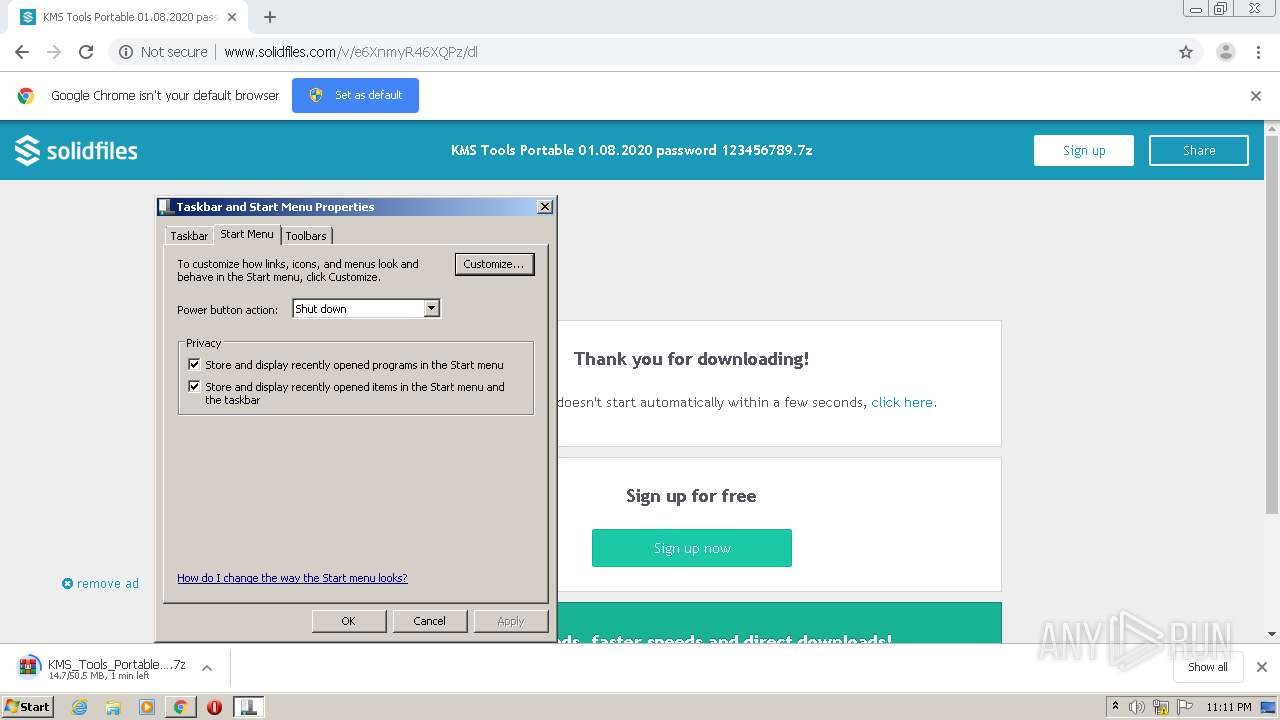Viewport: 1280px width, 720px height.
Task: Expand the KMS_Tools_Portable download options chevron
Action: coord(207,668)
